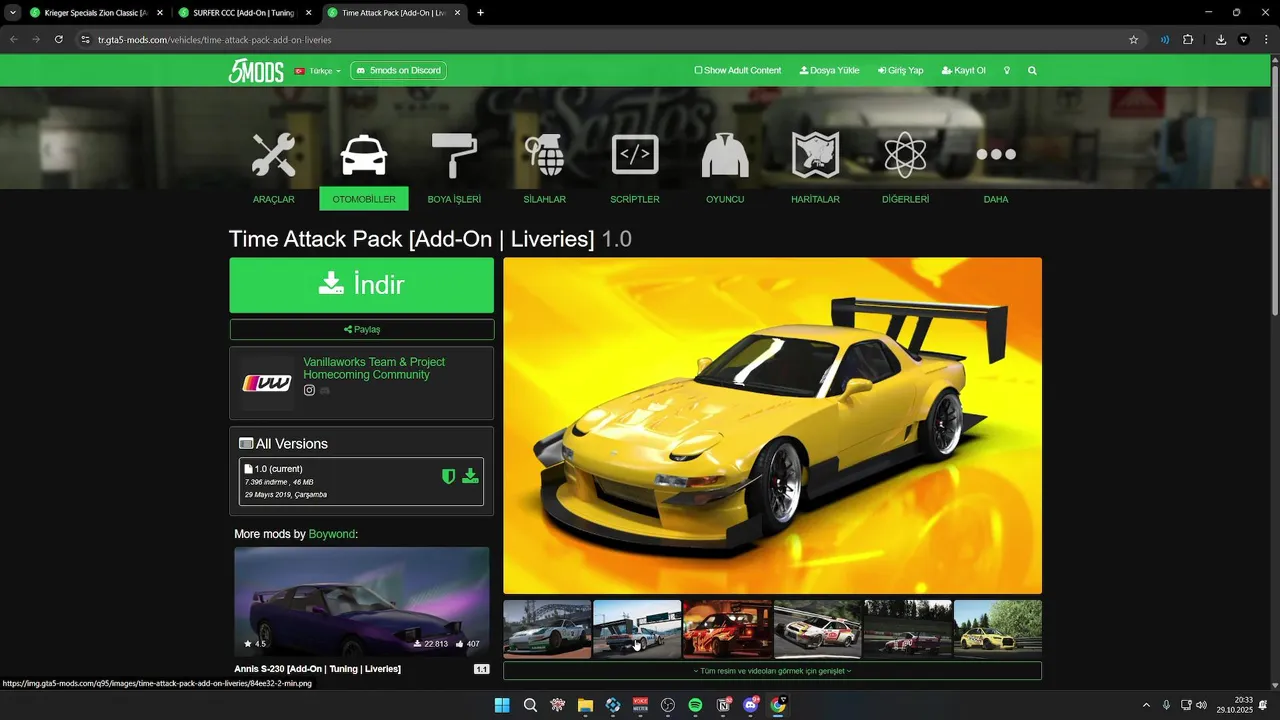Open the taskbar volume icon

1201,705
